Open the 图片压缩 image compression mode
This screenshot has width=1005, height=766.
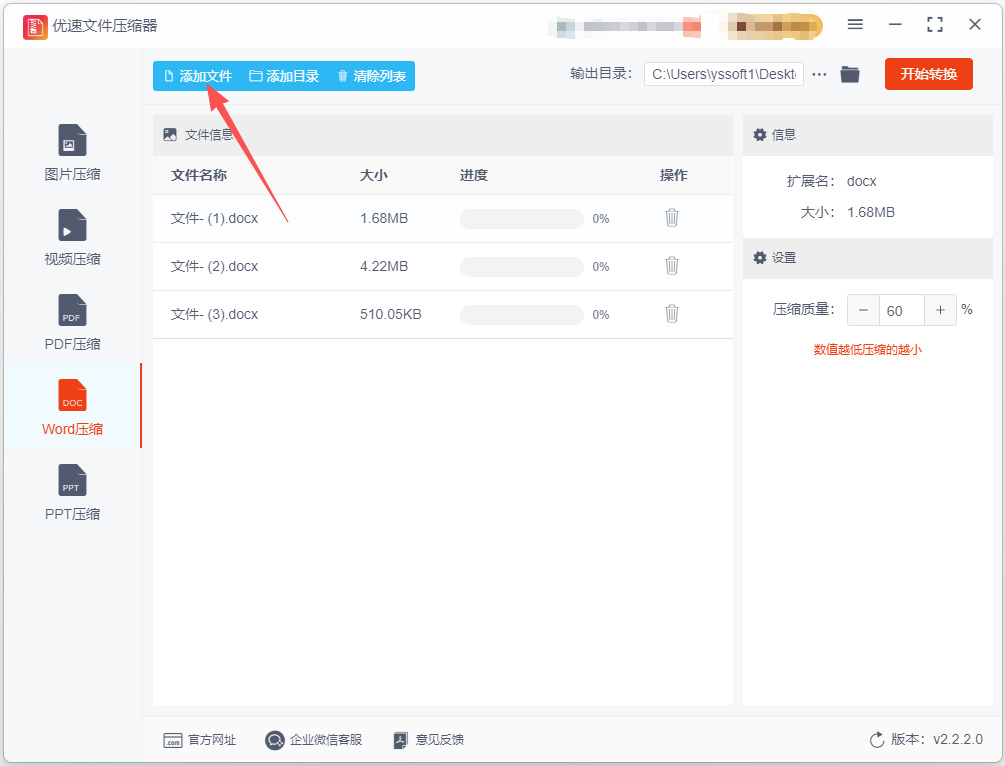pos(72,153)
